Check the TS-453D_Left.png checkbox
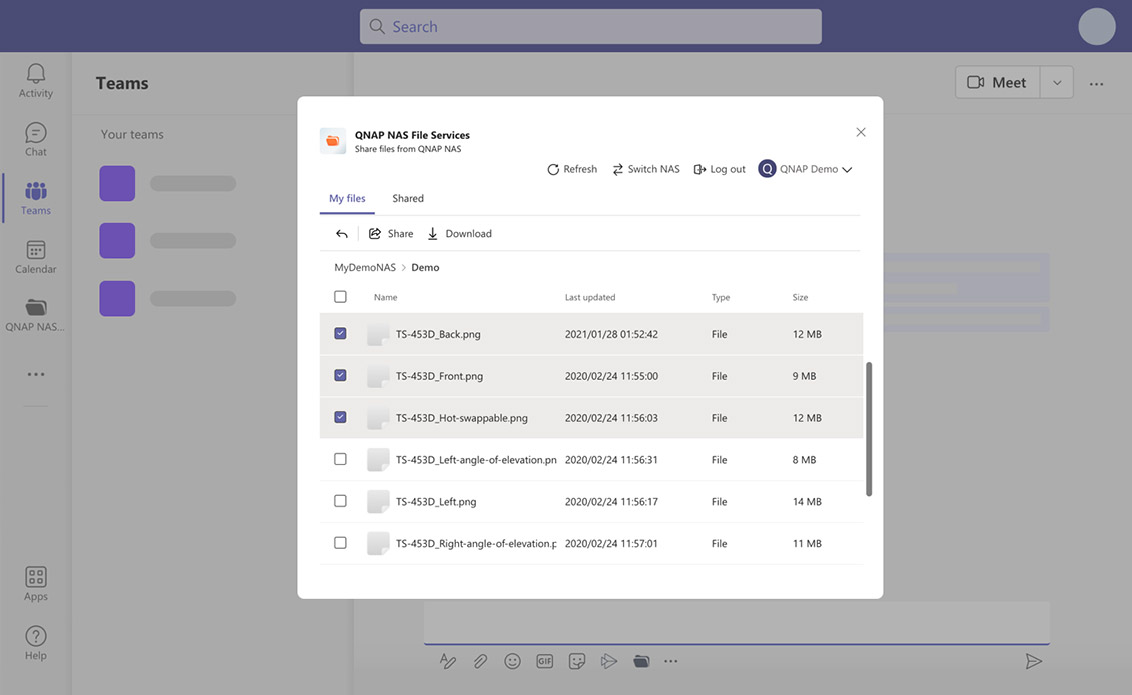Screen dimensions: 1132x695 click(x=340, y=502)
